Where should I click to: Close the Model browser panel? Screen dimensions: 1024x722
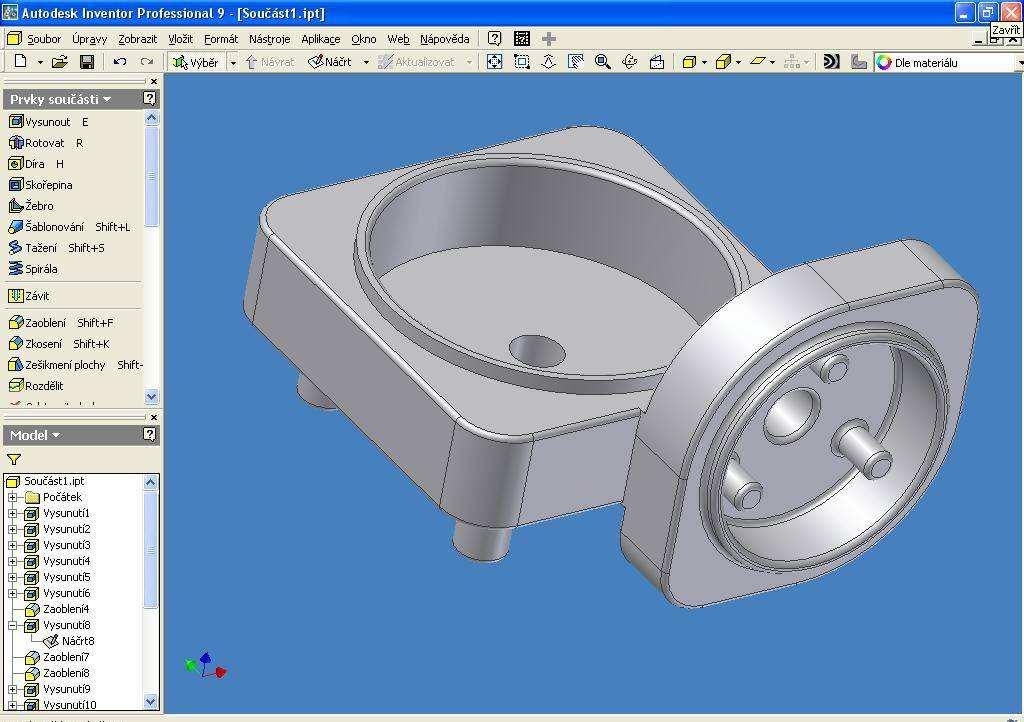(154, 417)
